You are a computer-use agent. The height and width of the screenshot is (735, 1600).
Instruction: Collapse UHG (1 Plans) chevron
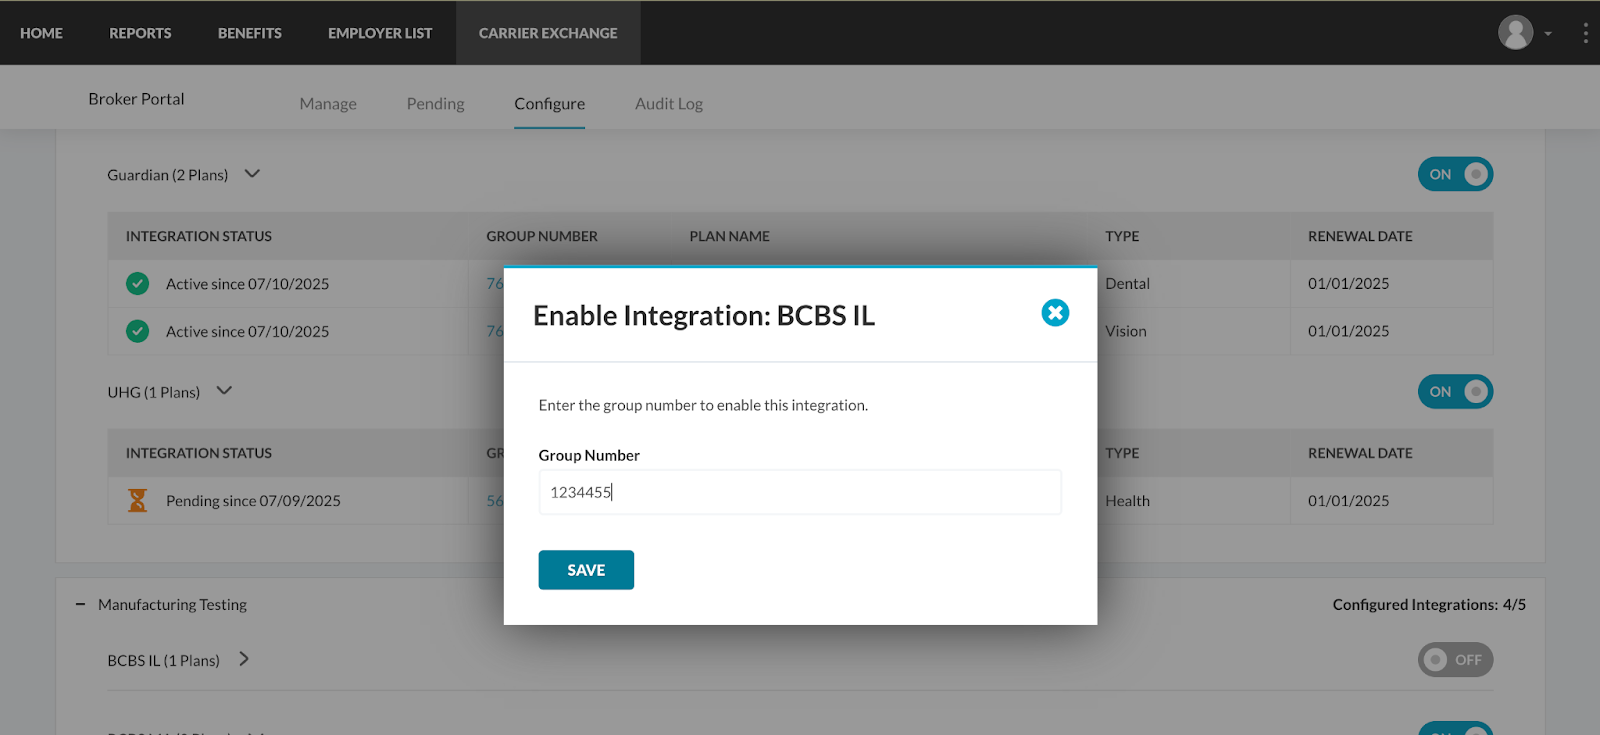click(x=224, y=391)
